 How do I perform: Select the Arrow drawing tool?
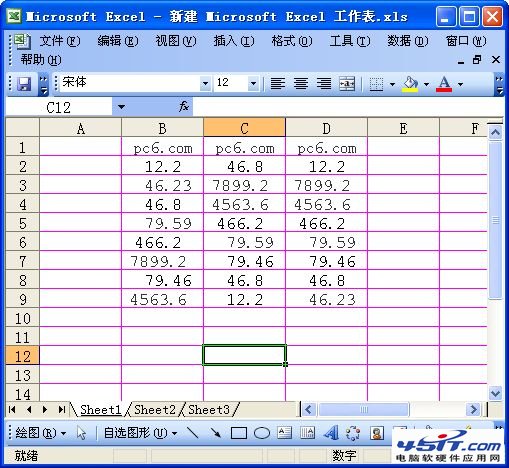(216, 433)
